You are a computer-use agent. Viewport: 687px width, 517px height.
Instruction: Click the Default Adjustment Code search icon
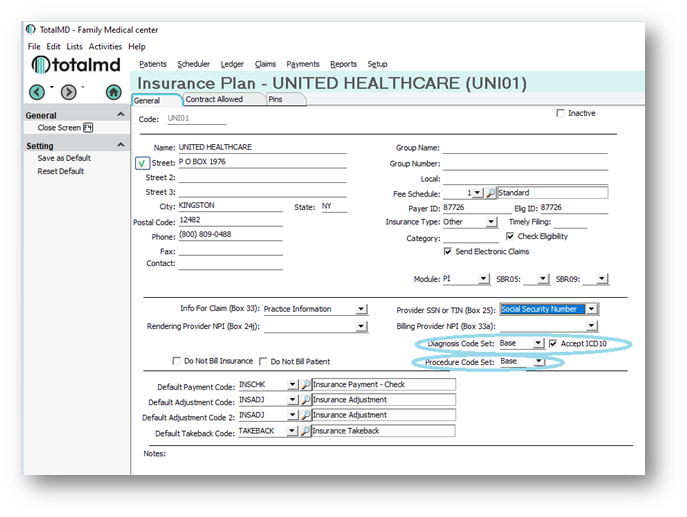[x=305, y=400]
